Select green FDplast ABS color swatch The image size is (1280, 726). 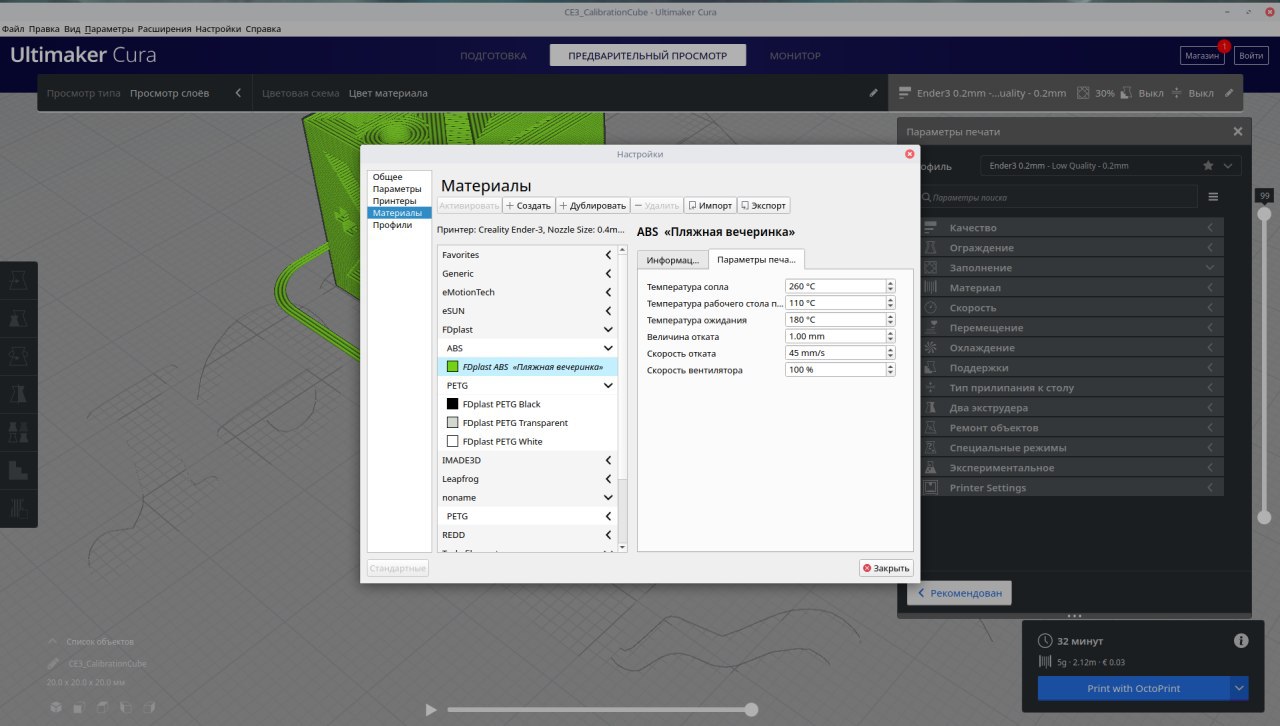[453, 367]
